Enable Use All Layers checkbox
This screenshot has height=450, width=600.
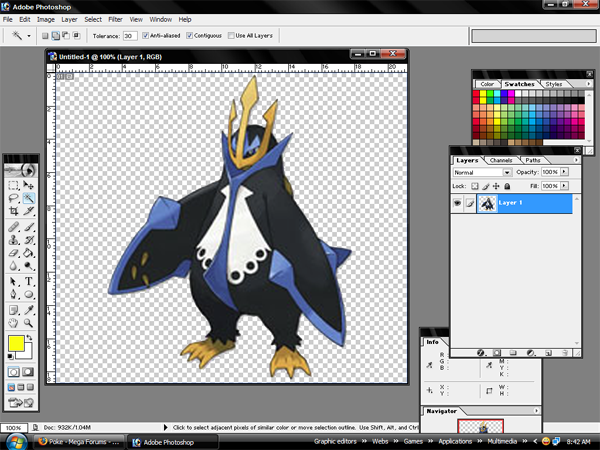pos(231,36)
